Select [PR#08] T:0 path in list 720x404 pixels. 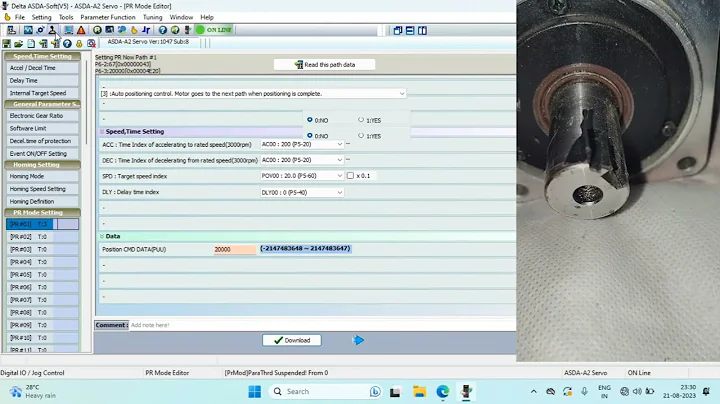coord(43,312)
